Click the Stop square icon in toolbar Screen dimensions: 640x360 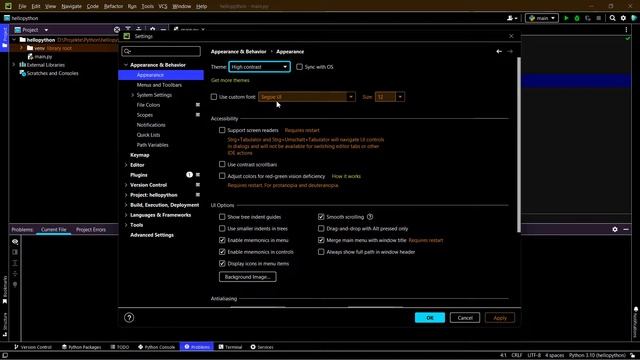[x=598, y=18]
